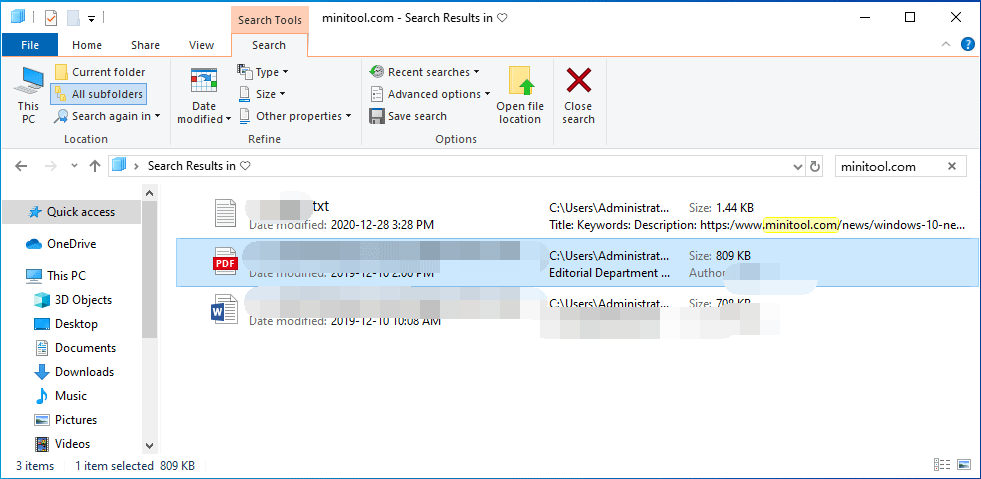Click the Forward navigation arrow
Viewport: 981px width, 479px height.
[51, 166]
